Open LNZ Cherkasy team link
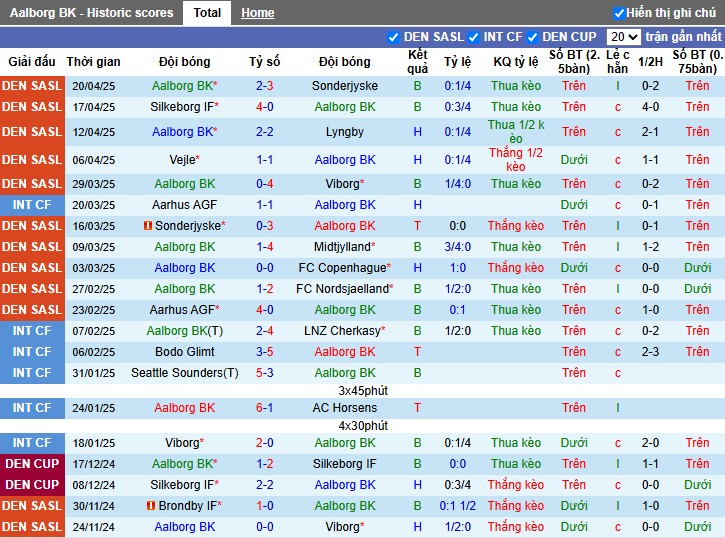The image size is (725, 538). point(344,331)
